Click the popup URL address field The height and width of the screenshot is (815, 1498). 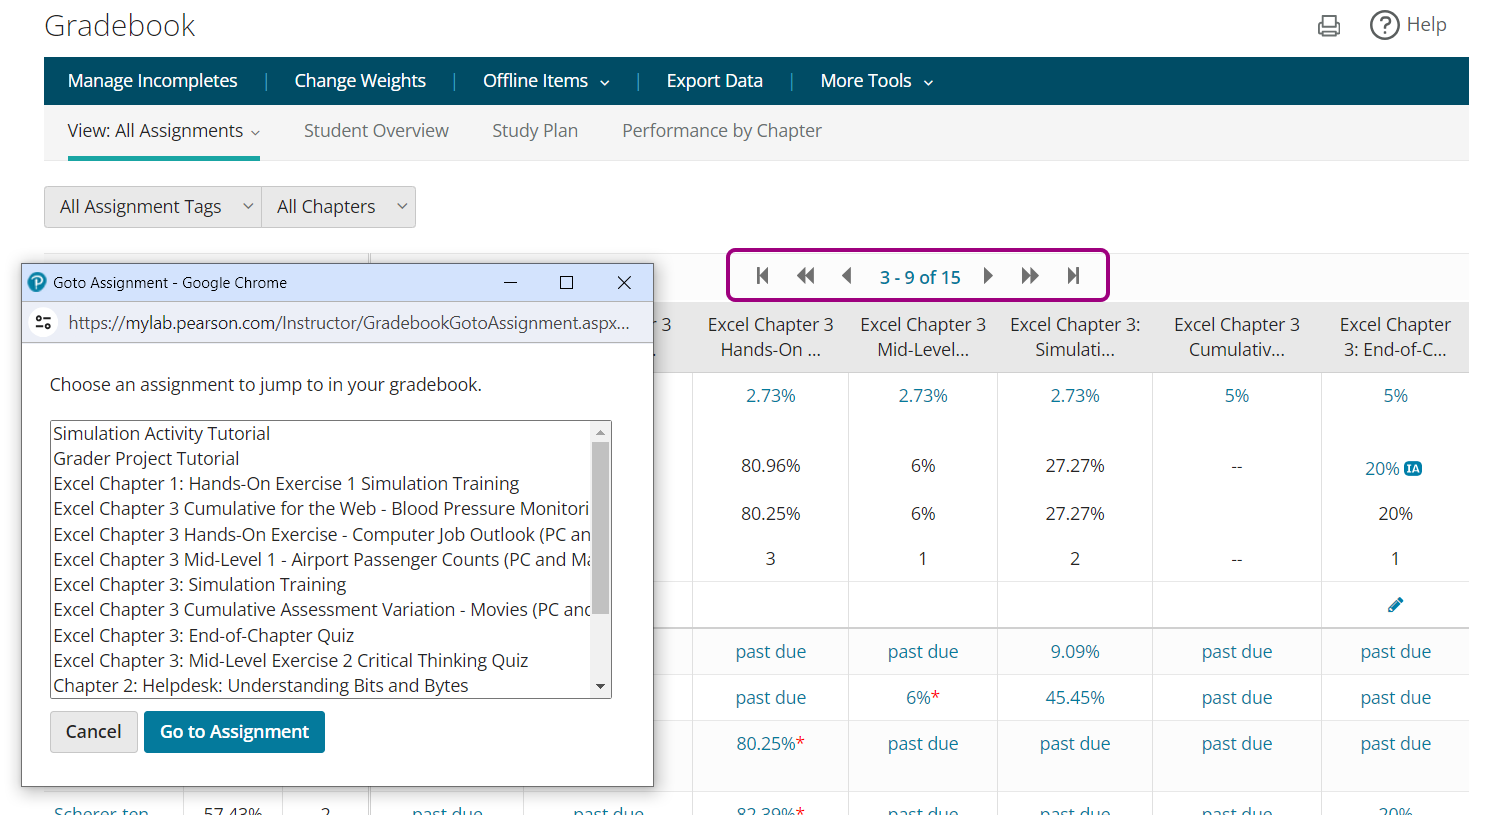349,323
